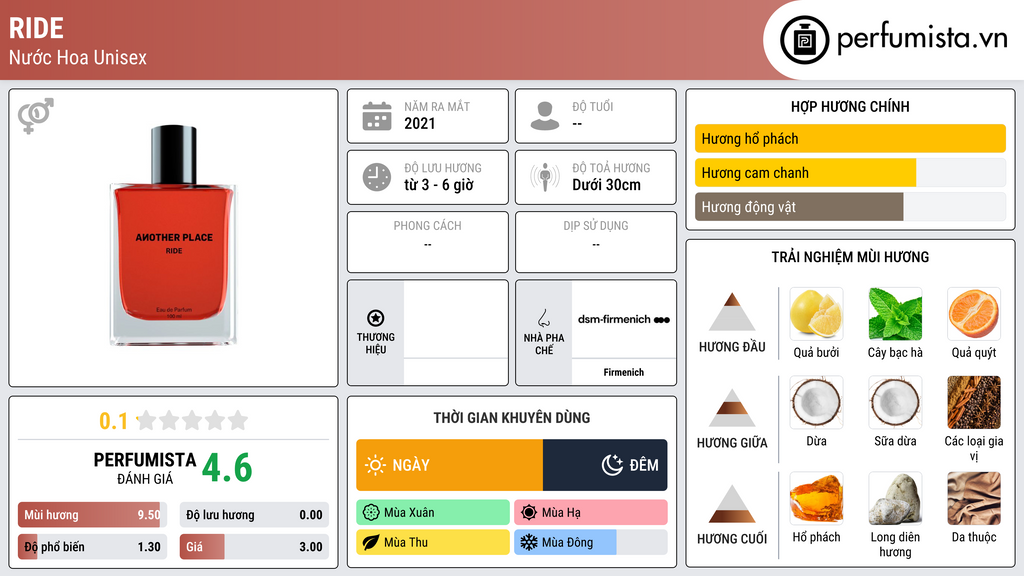Click the sillage icon beside Độ toả hương
This screenshot has height=576, width=1024.
(x=545, y=177)
